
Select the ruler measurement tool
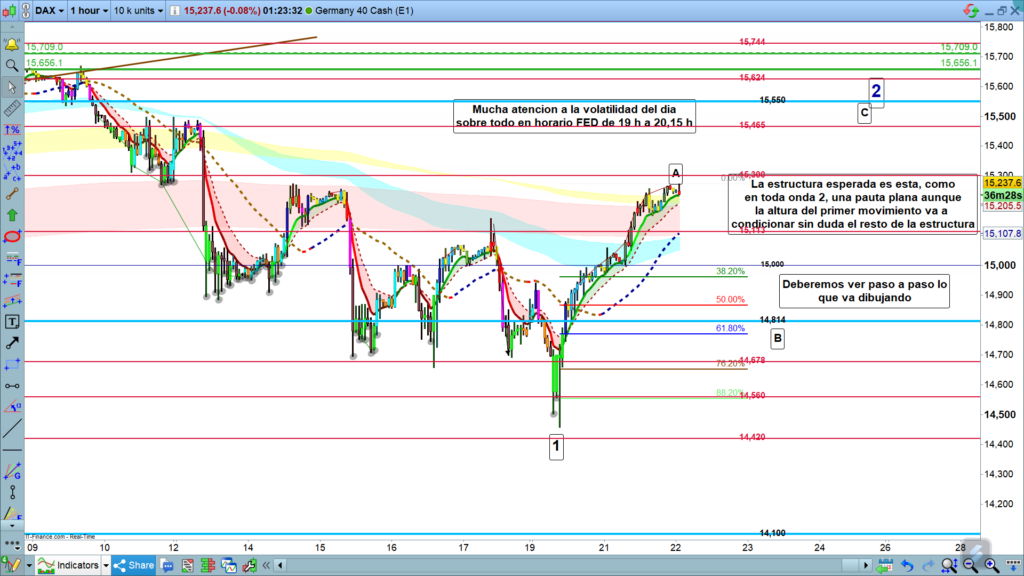12,108
